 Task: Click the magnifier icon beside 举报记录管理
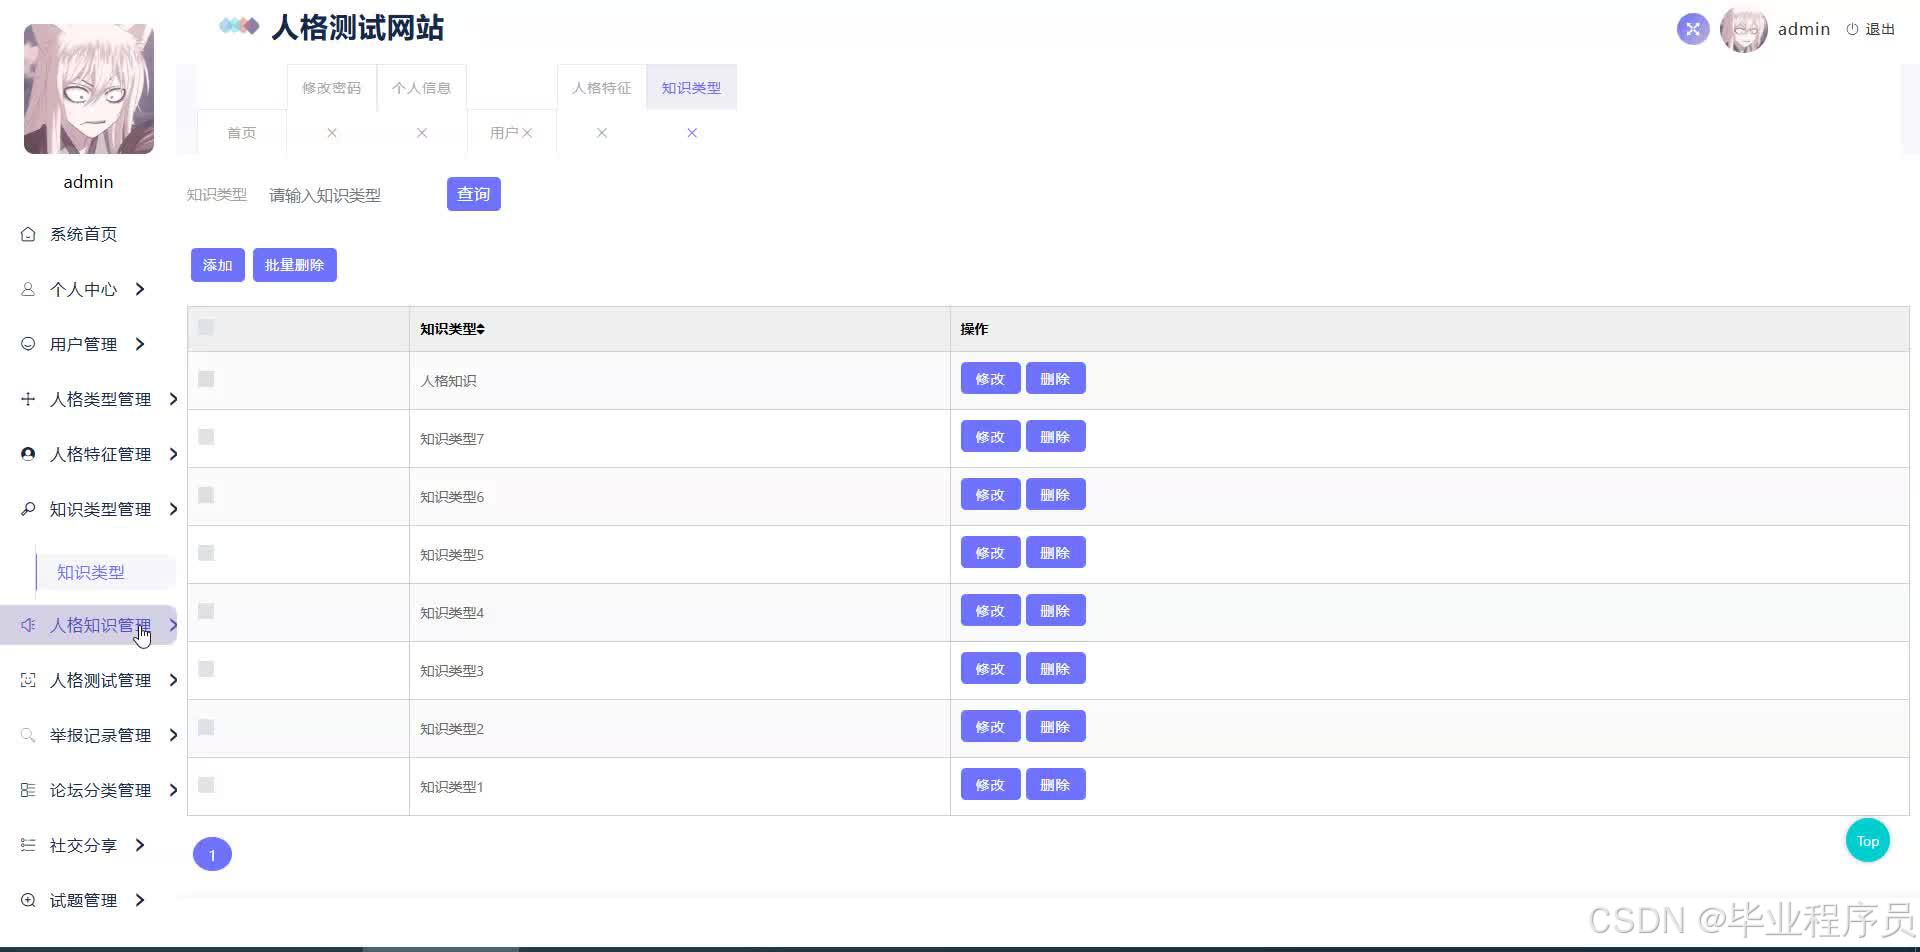pos(28,735)
